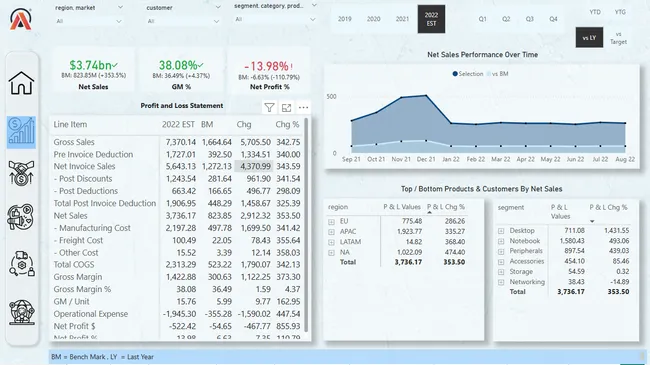Sort by segment P & L Chg % header
The image size is (650, 365).
point(608,207)
